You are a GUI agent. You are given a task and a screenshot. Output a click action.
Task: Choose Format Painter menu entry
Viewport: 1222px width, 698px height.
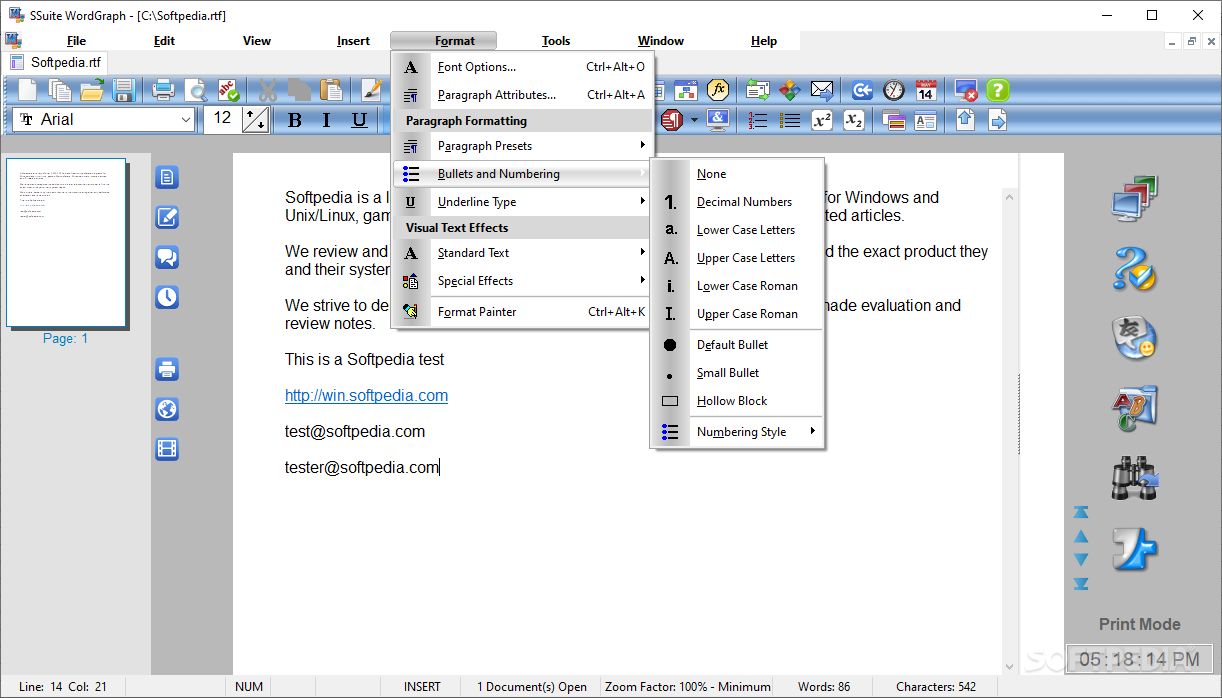523,312
